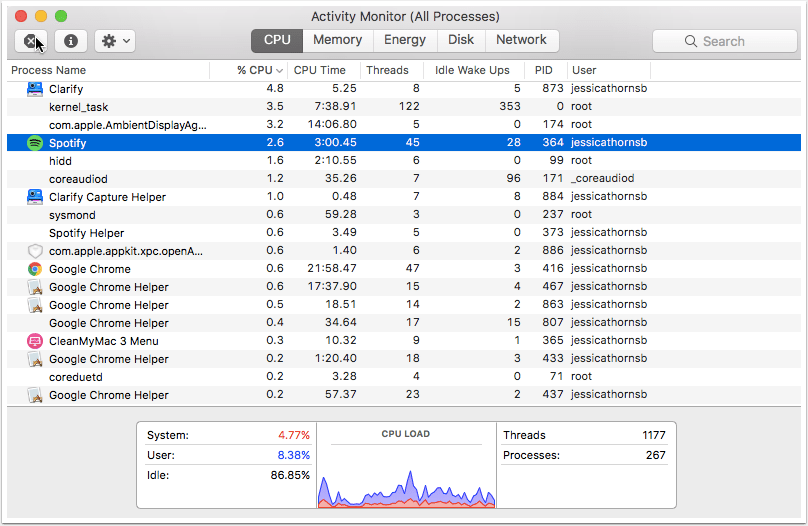
Task: Sort by CPU Time column header
Action: coord(324,70)
